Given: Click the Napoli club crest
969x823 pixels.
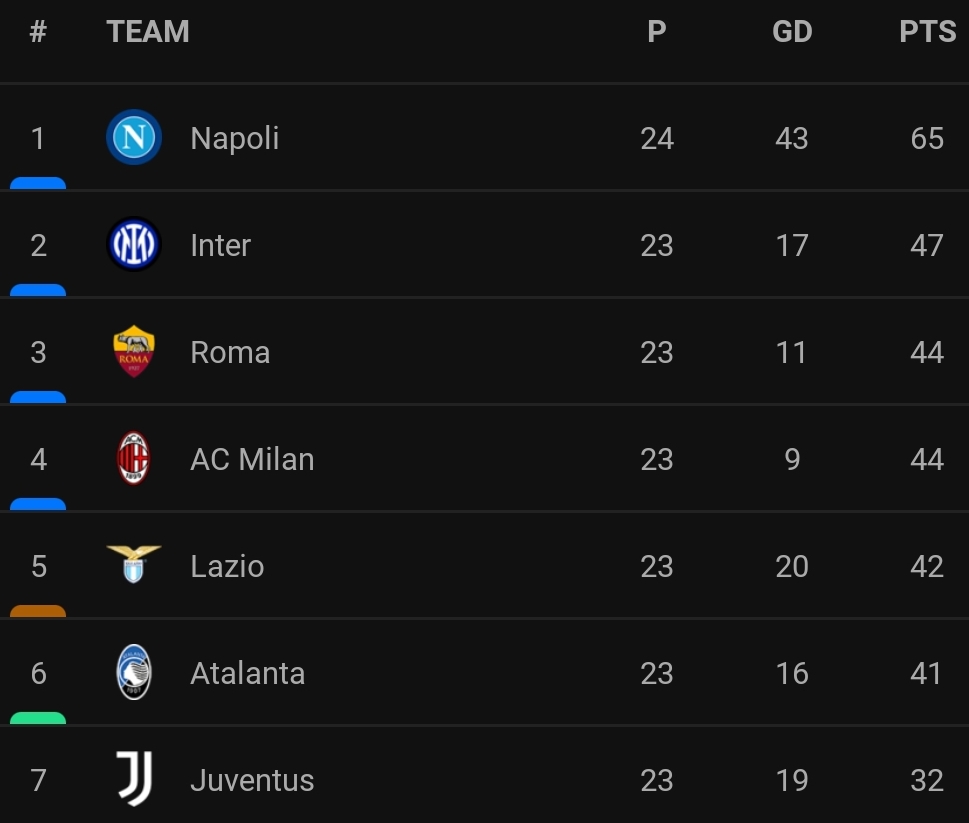Looking at the screenshot, I should (x=134, y=138).
